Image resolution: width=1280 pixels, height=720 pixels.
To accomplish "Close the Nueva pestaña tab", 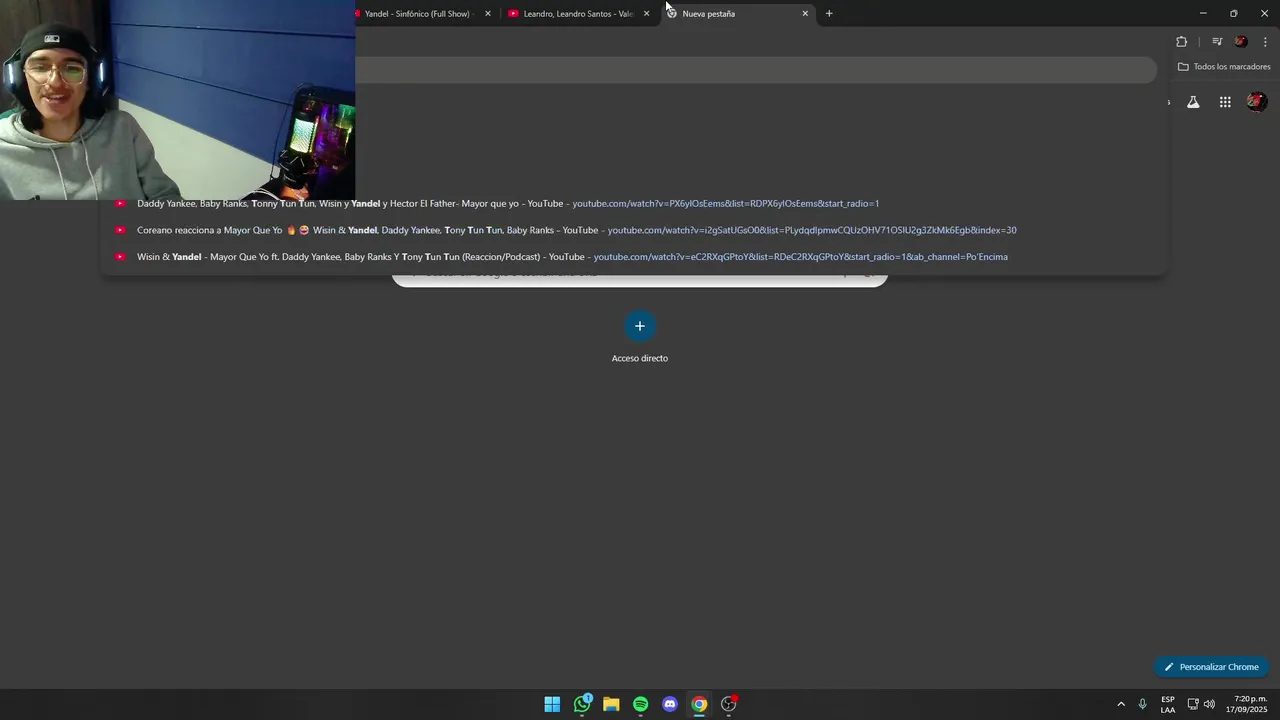I will (x=805, y=14).
